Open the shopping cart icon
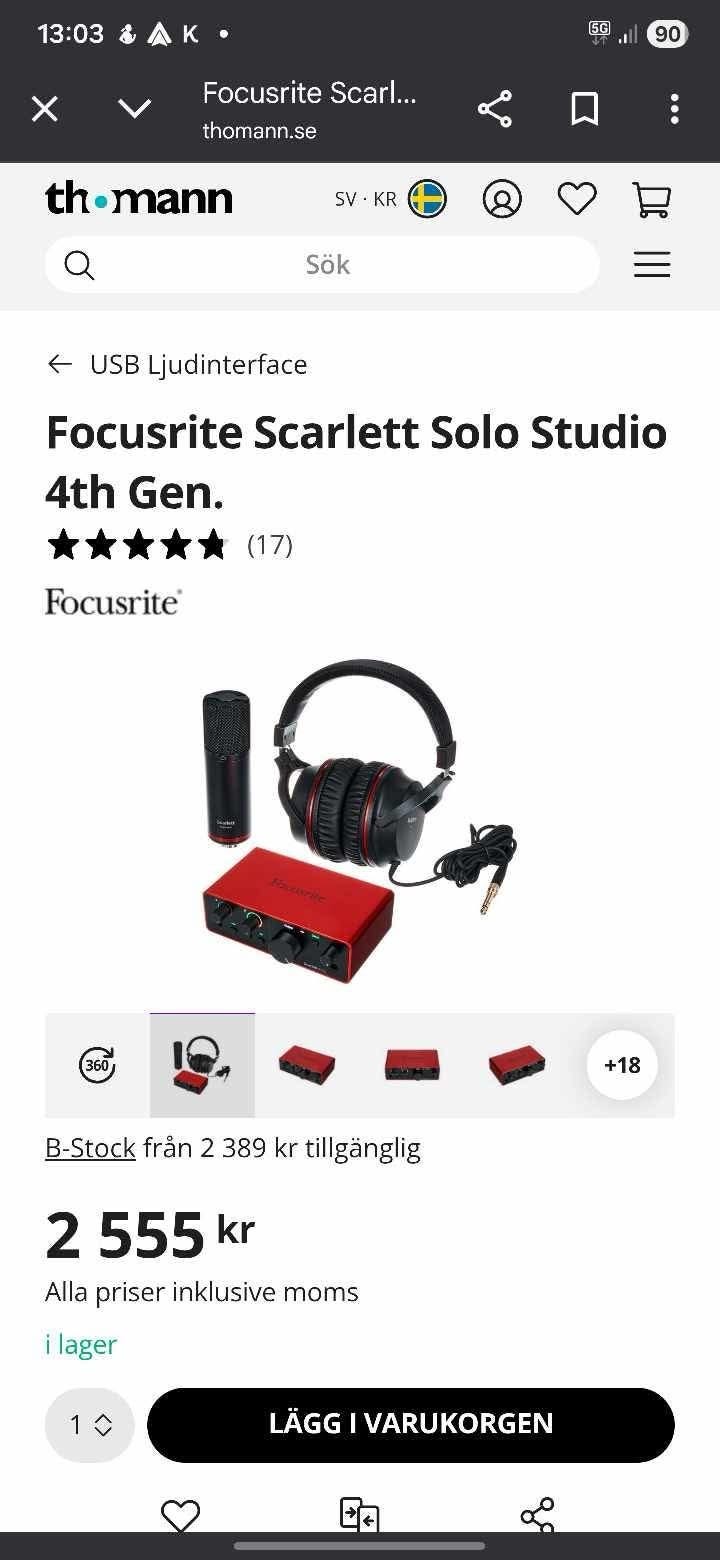 652,199
